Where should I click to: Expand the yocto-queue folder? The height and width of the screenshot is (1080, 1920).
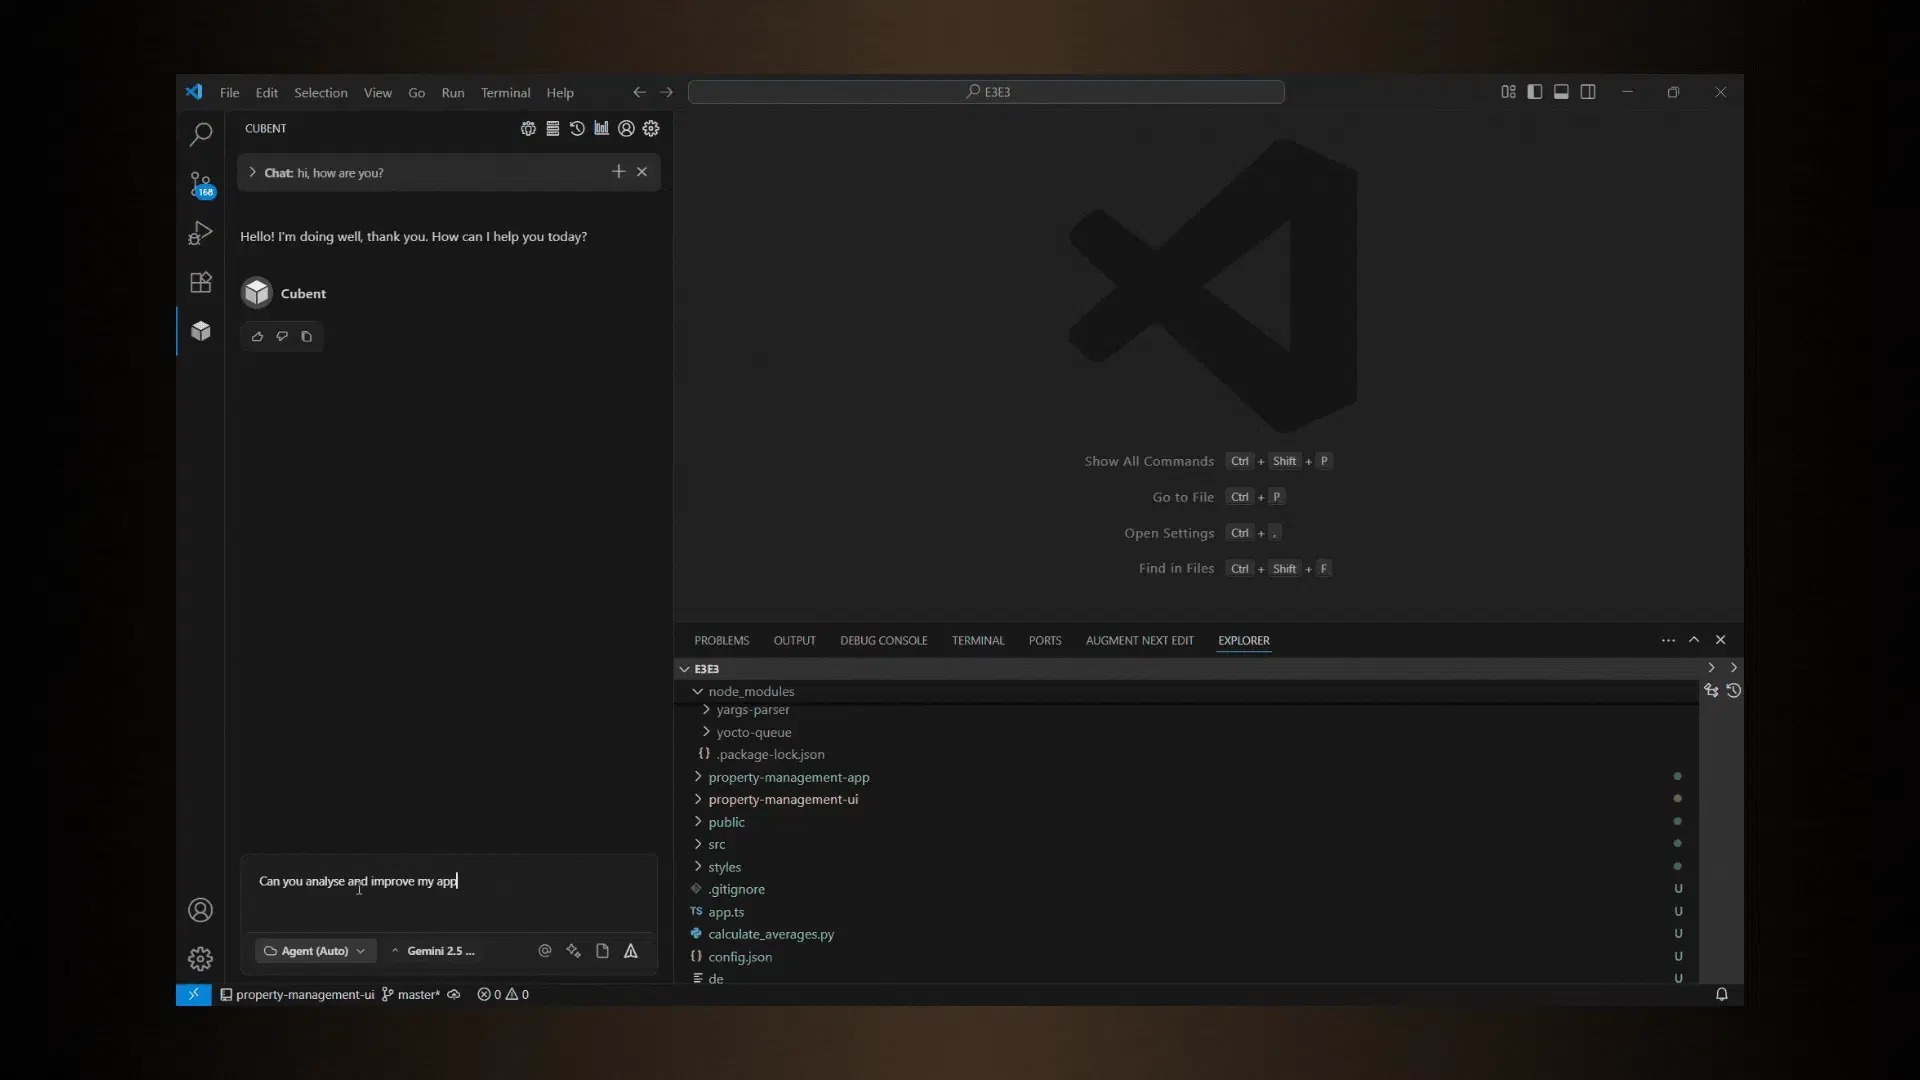[706, 732]
